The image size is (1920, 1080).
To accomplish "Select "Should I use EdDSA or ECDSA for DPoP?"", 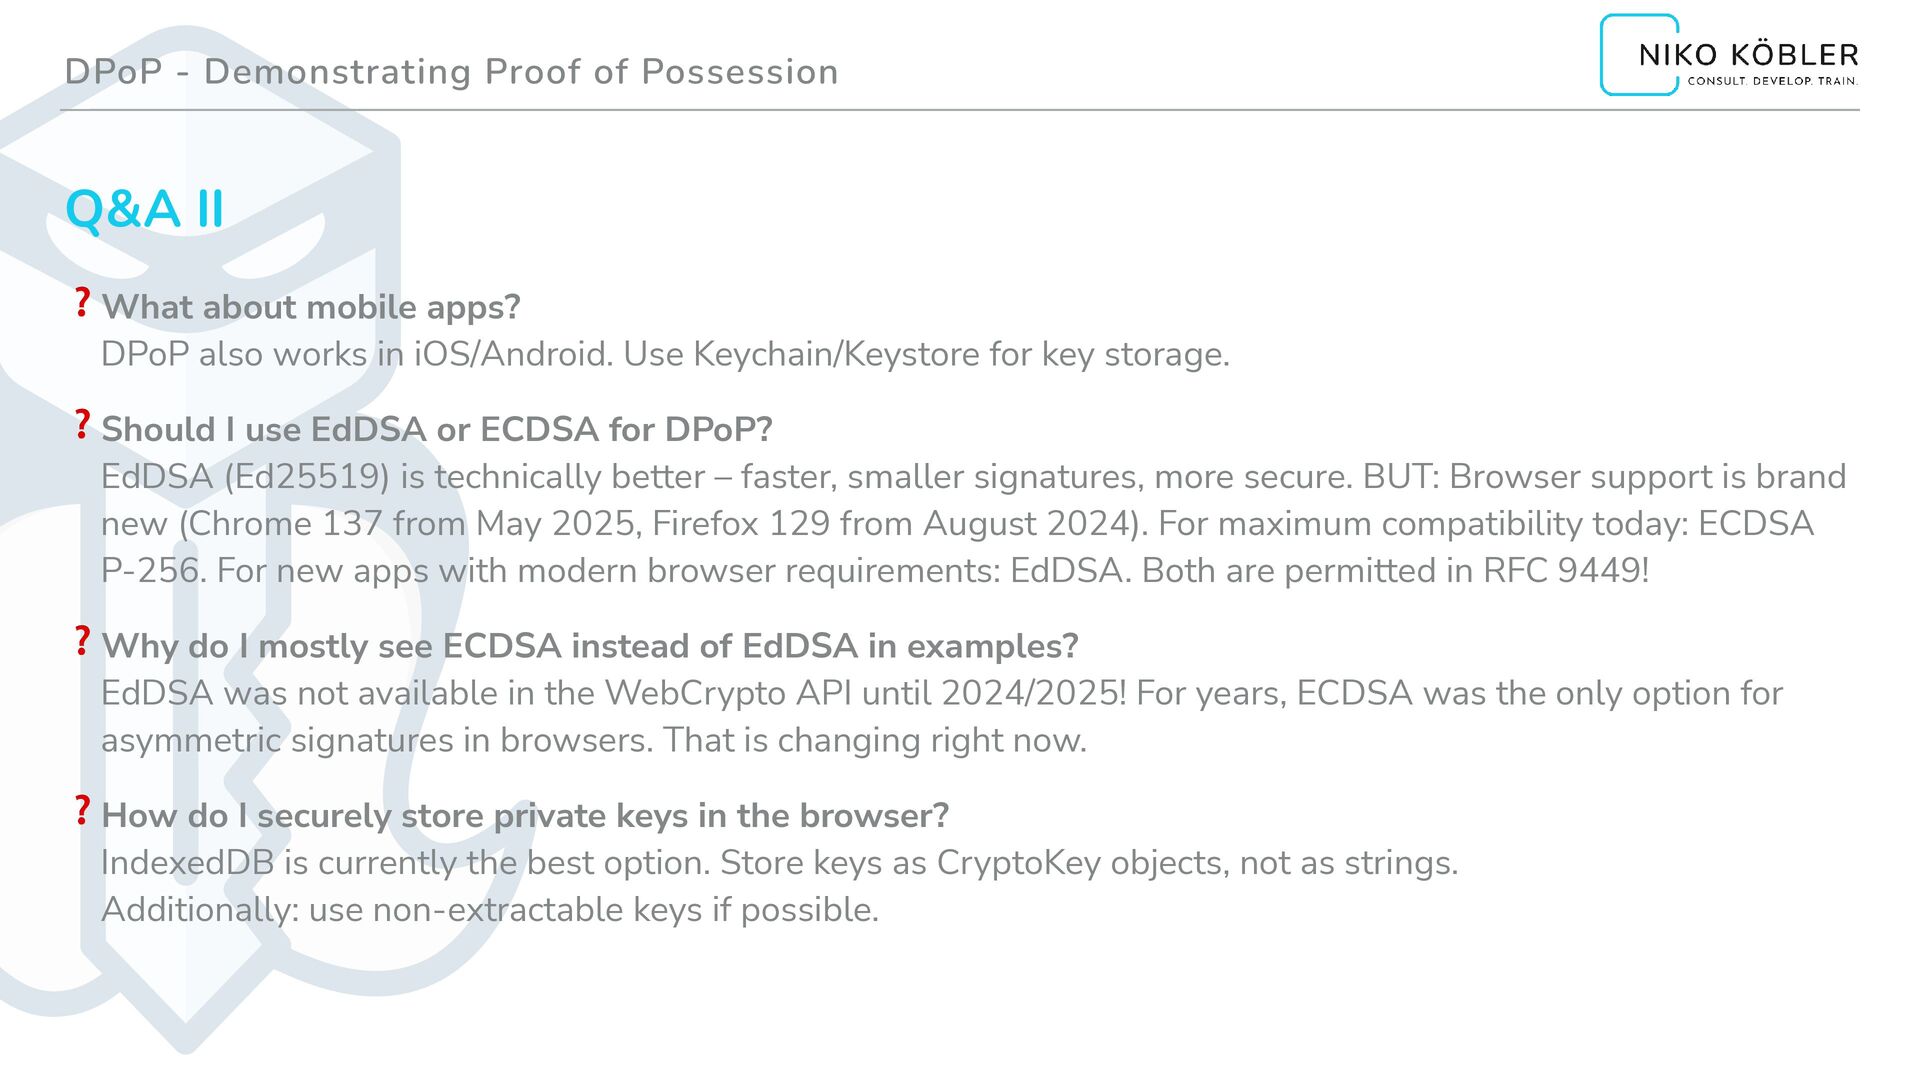I will click(437, 429).
